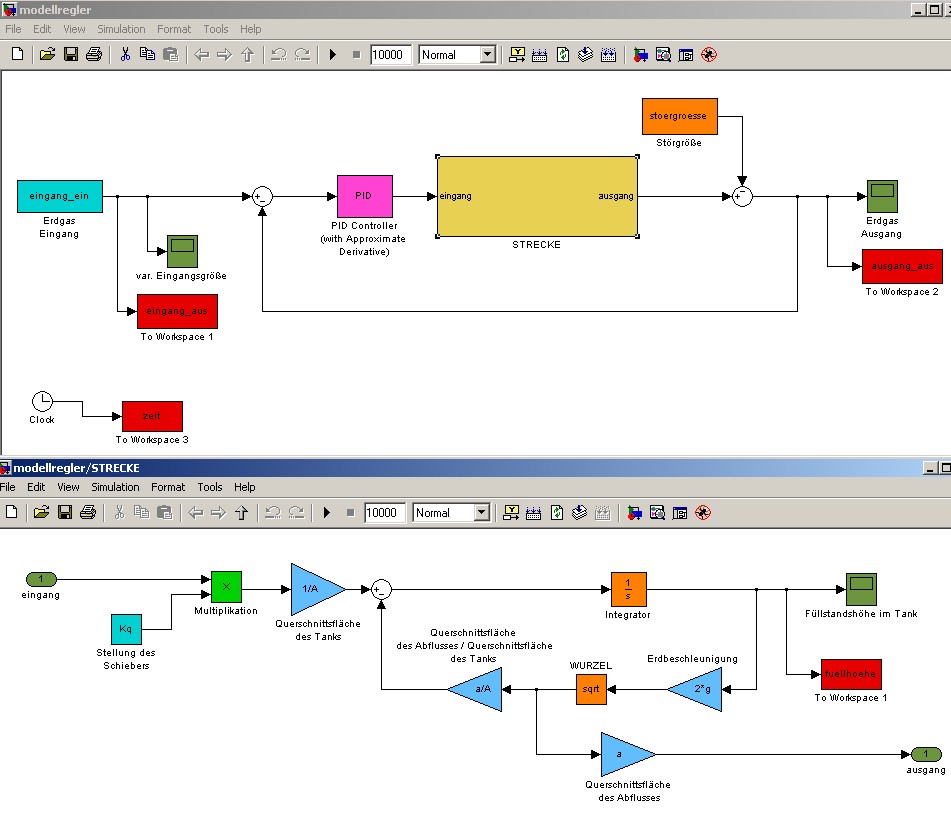Edit stop time 10000 field in modellregler window
Image resolution: width=951 pixels, height=832 pixels.
[x=391, y=55]
